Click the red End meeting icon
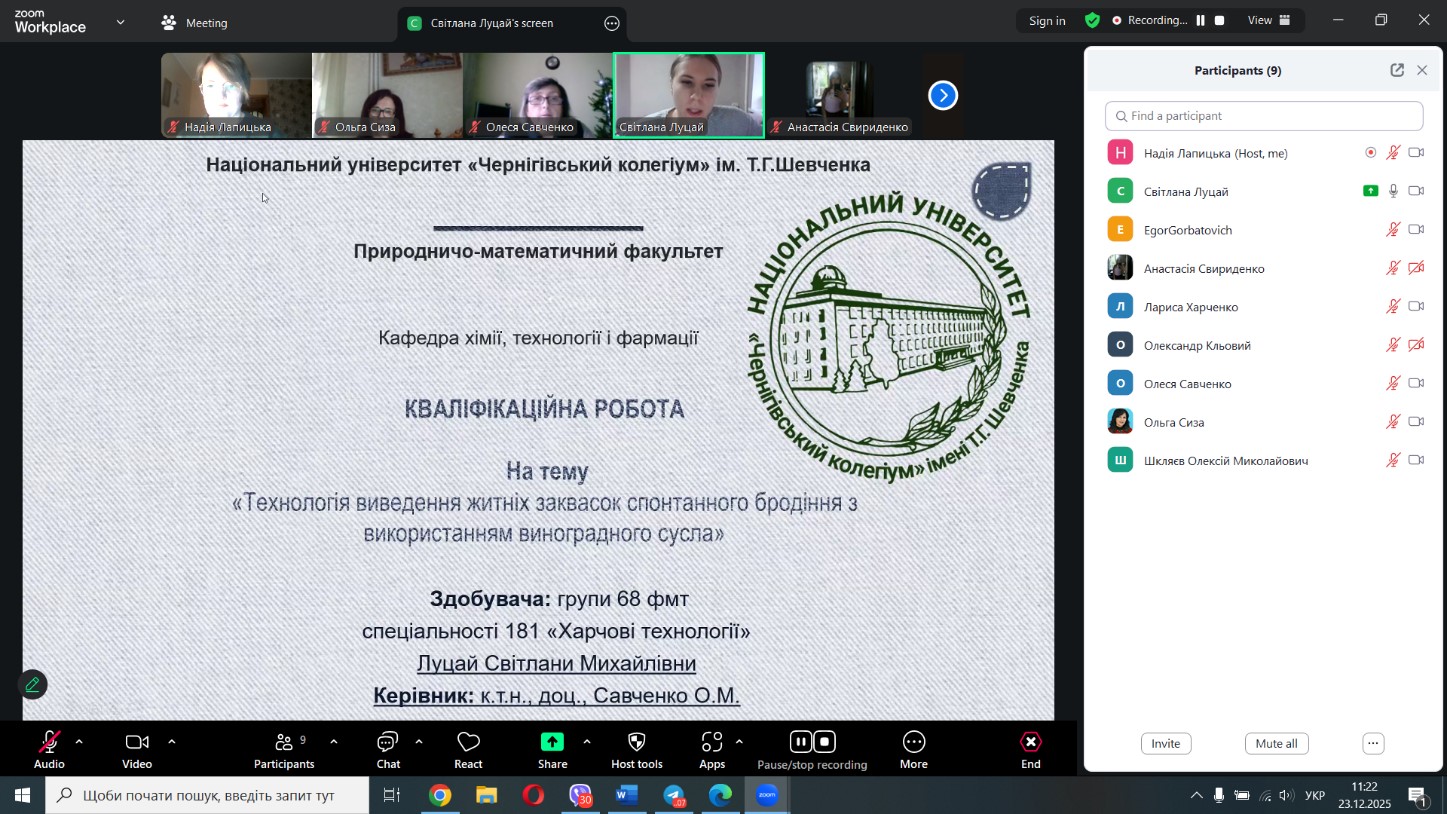This screenshot has height=814, width=1447. tap(1030, 743)
